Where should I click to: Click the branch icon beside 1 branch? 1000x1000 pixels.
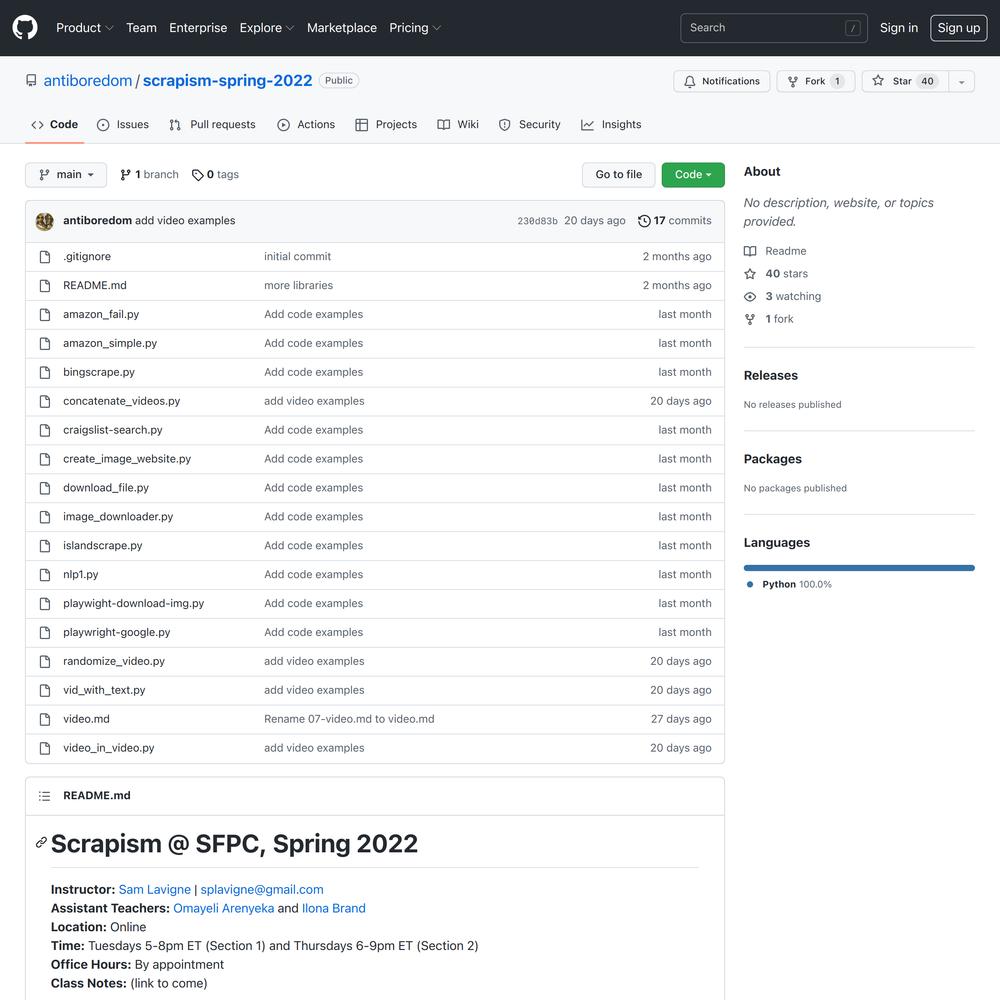pyautogui.click(x=125, y=175)
